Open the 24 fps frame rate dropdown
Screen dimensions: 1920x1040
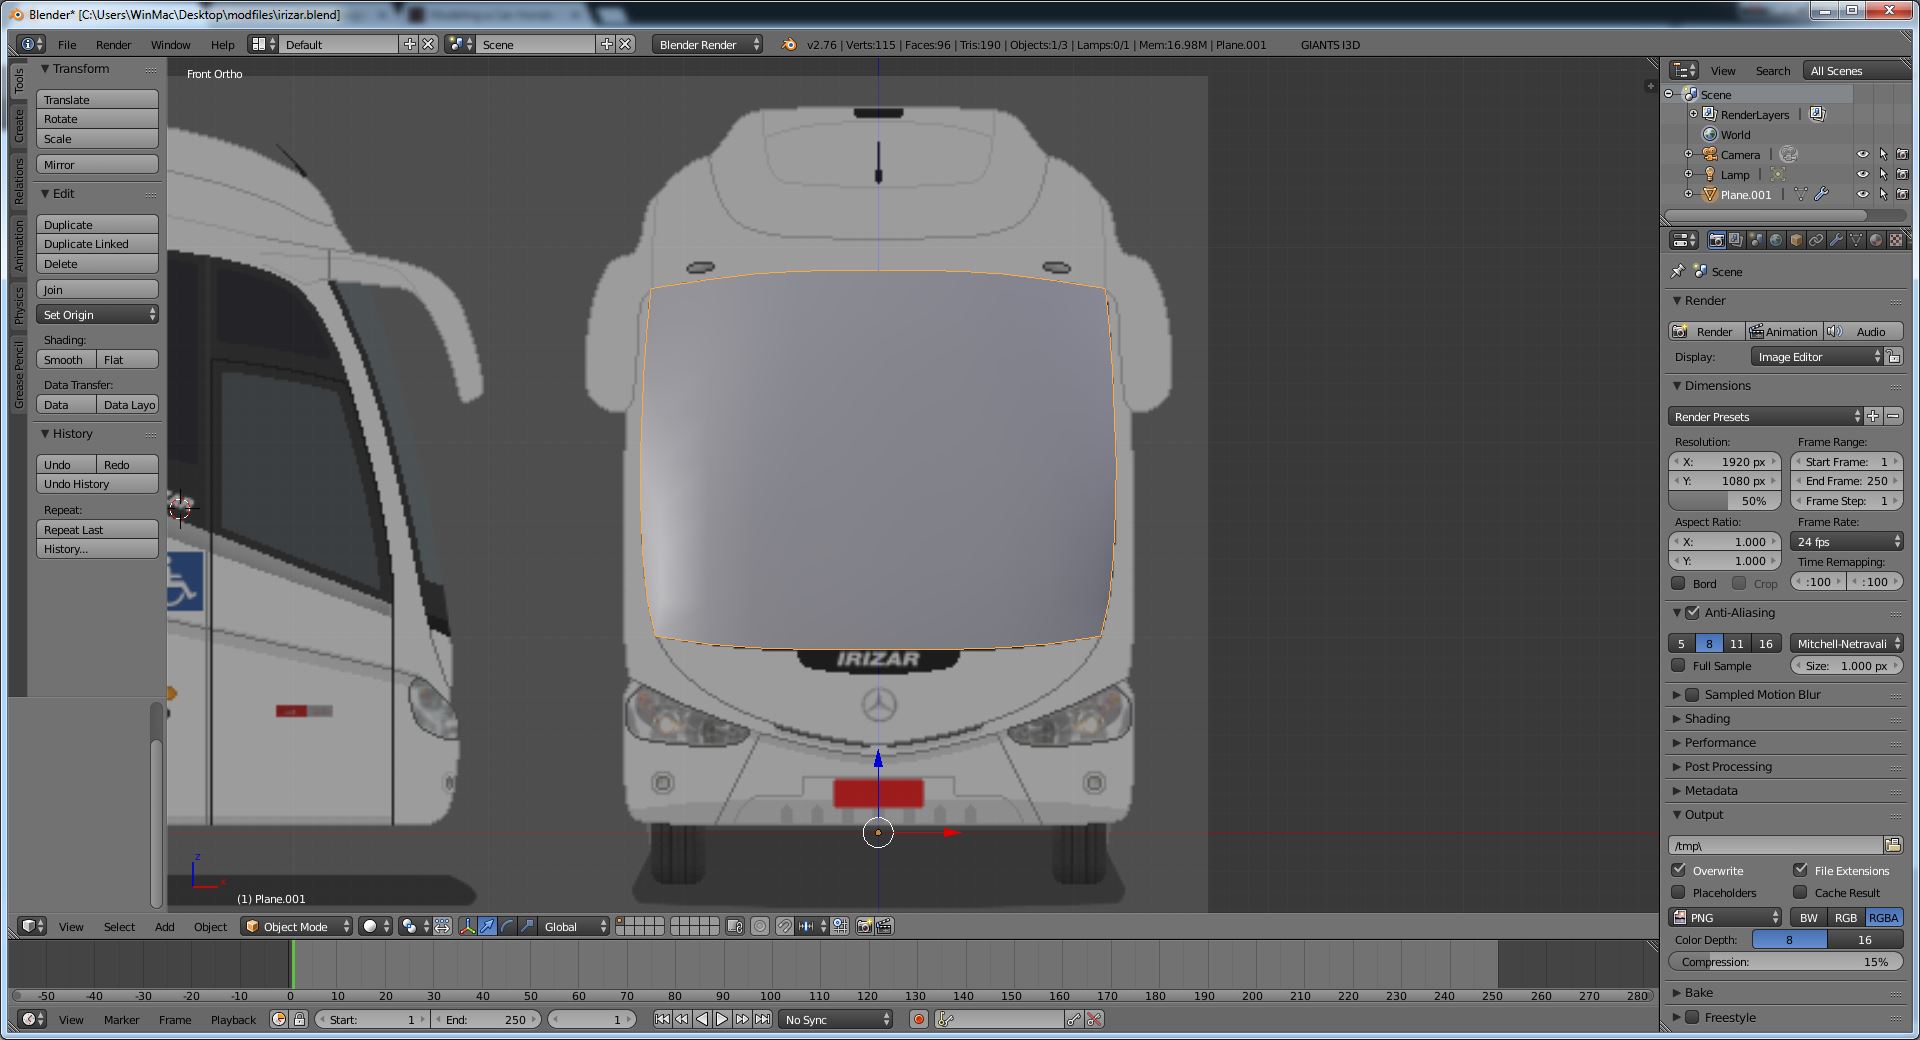coord(1846,541)
